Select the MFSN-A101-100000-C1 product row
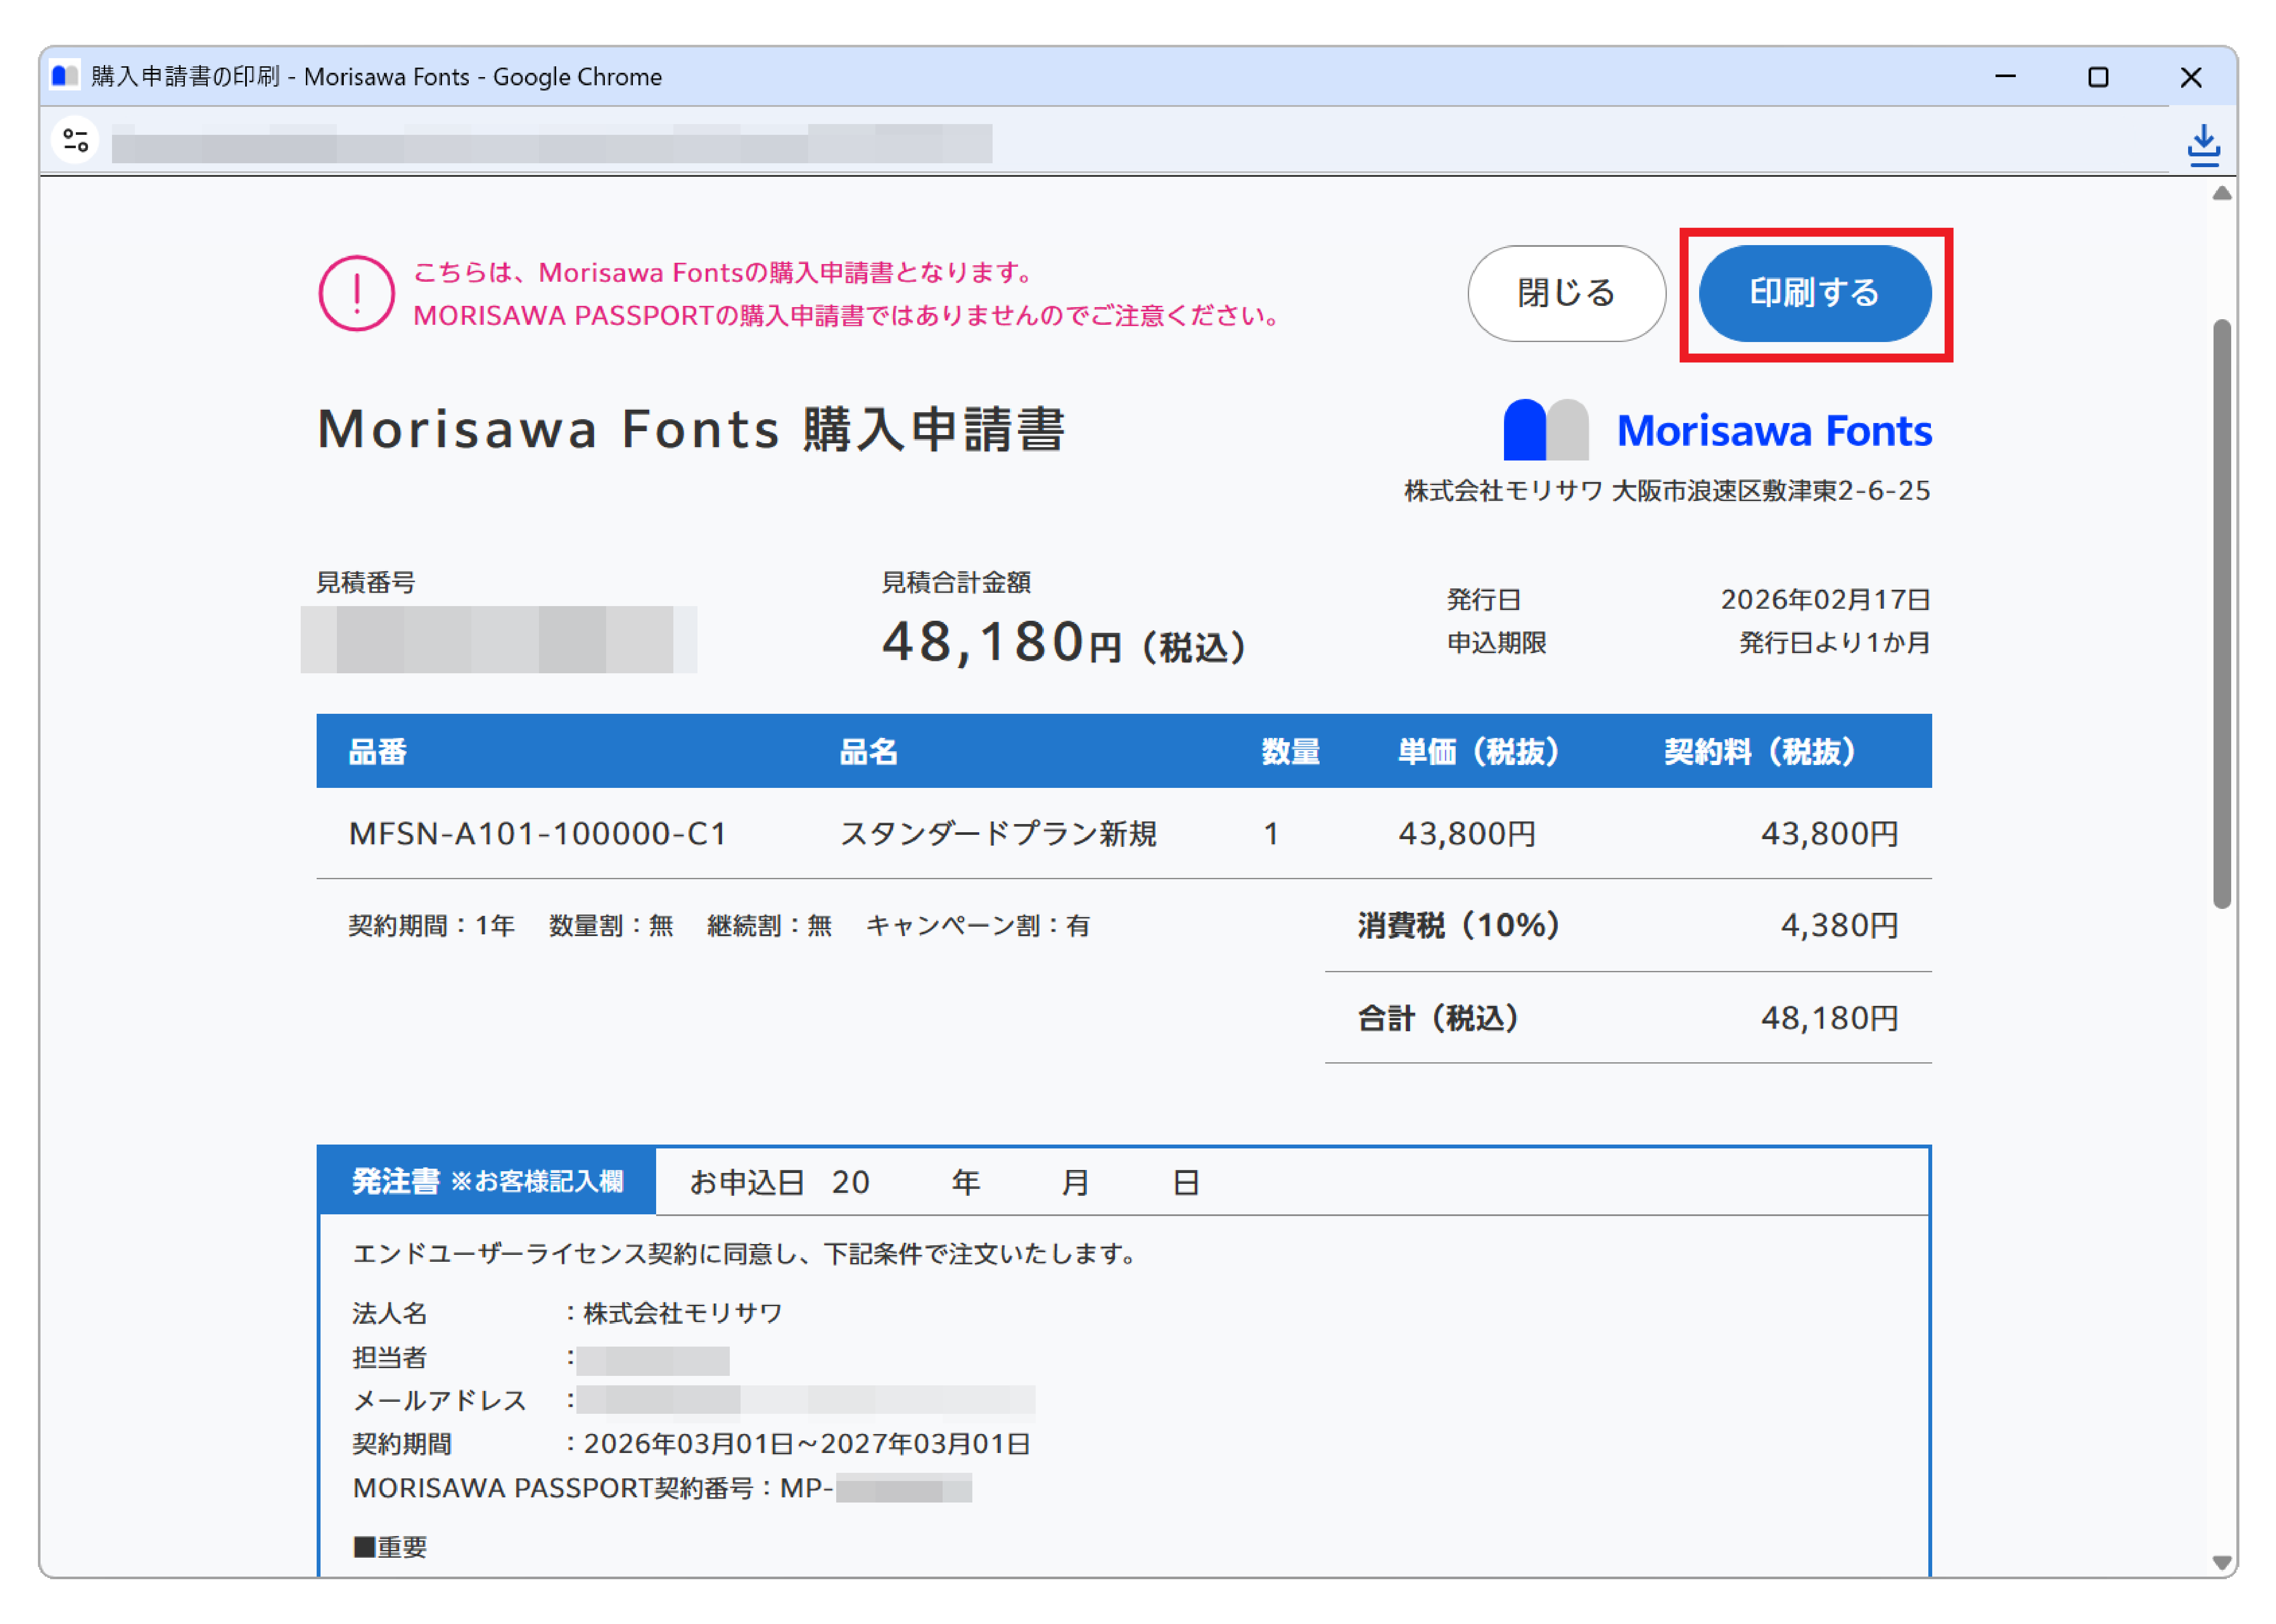This screenshot has width=2276, height=1624. [x=537, y=833]
